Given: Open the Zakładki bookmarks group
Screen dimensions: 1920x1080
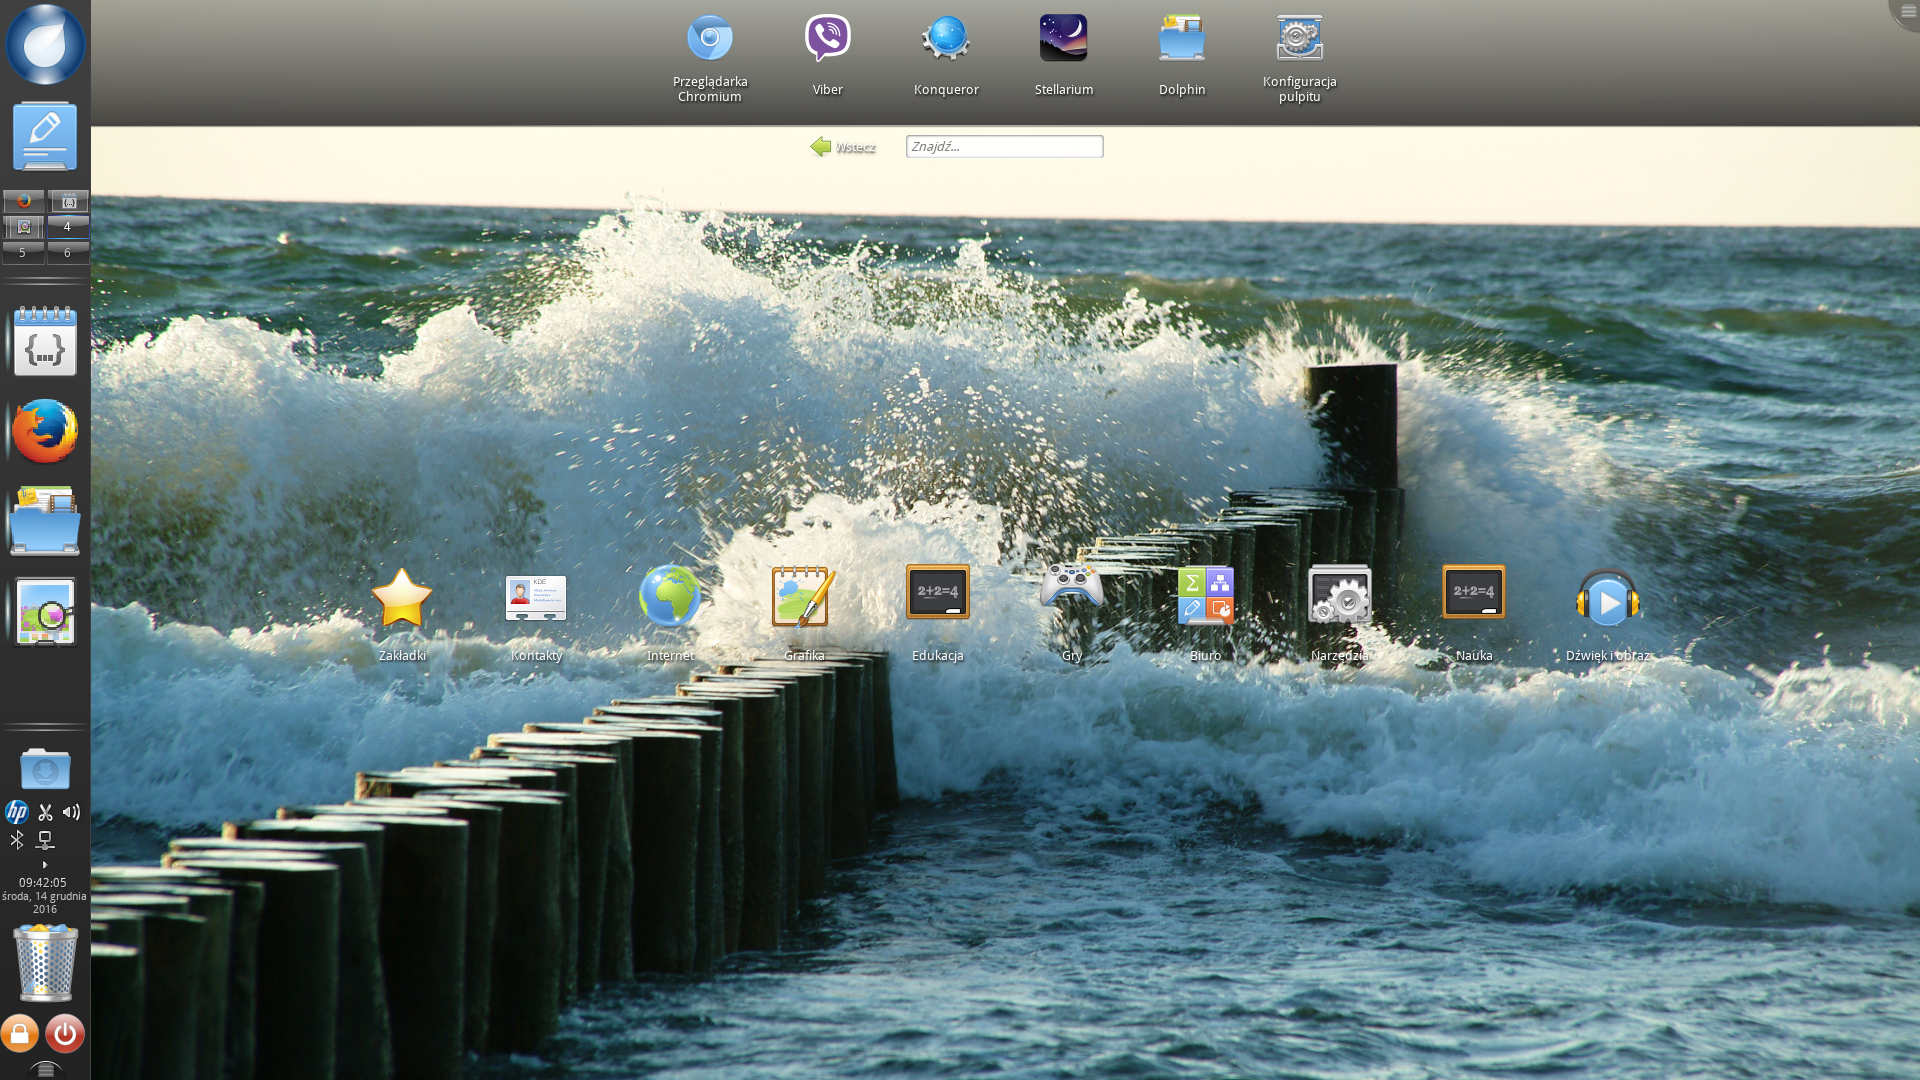Looking at the screenshot, I should pos(402,599).
